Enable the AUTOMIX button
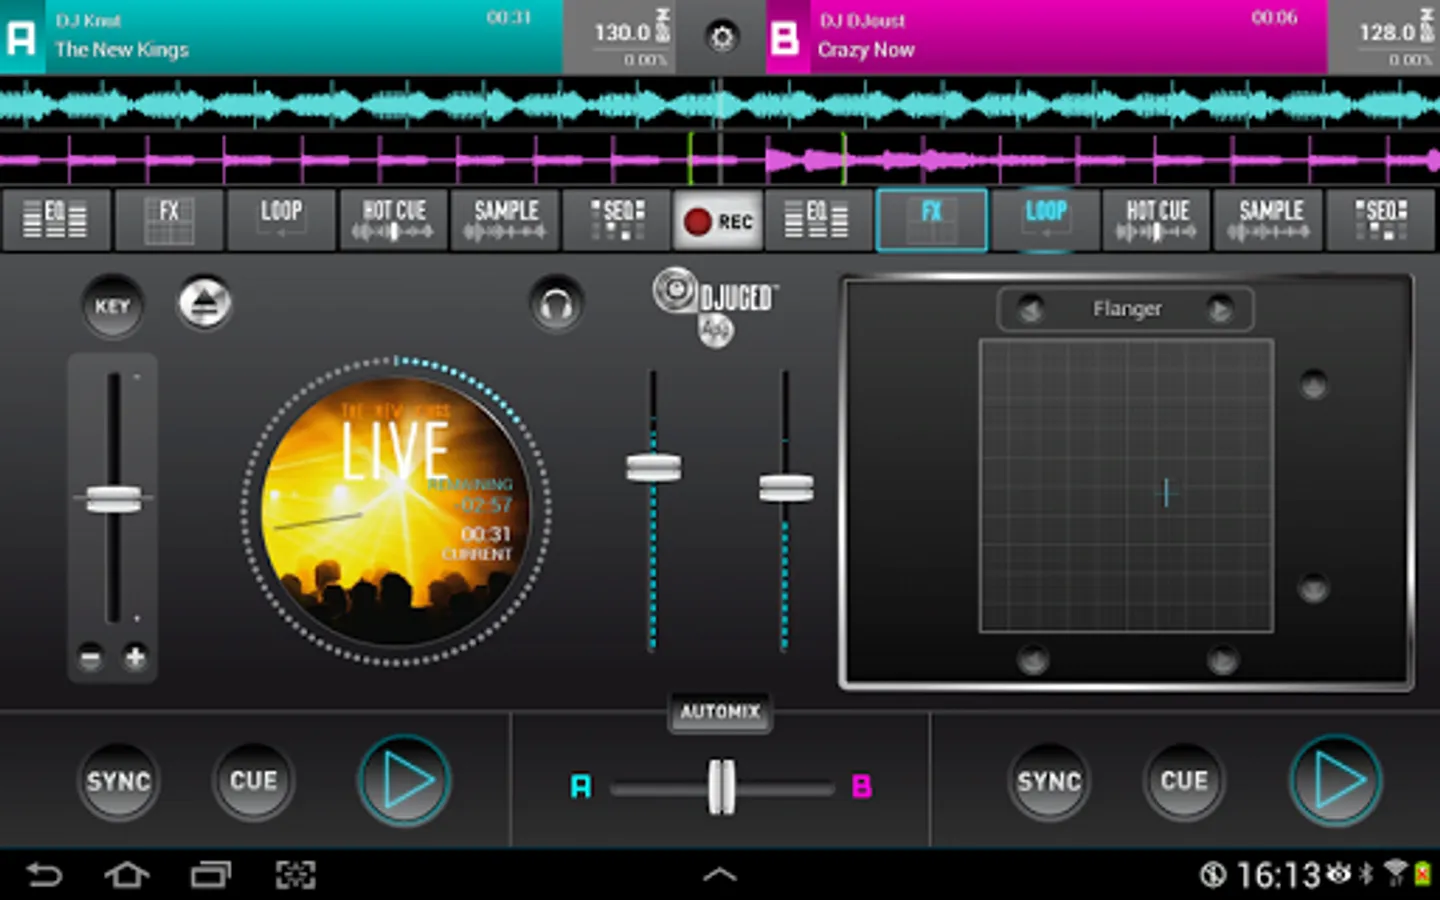Image resolution: width=1440 pixels, height=900 pixels. 720,712
